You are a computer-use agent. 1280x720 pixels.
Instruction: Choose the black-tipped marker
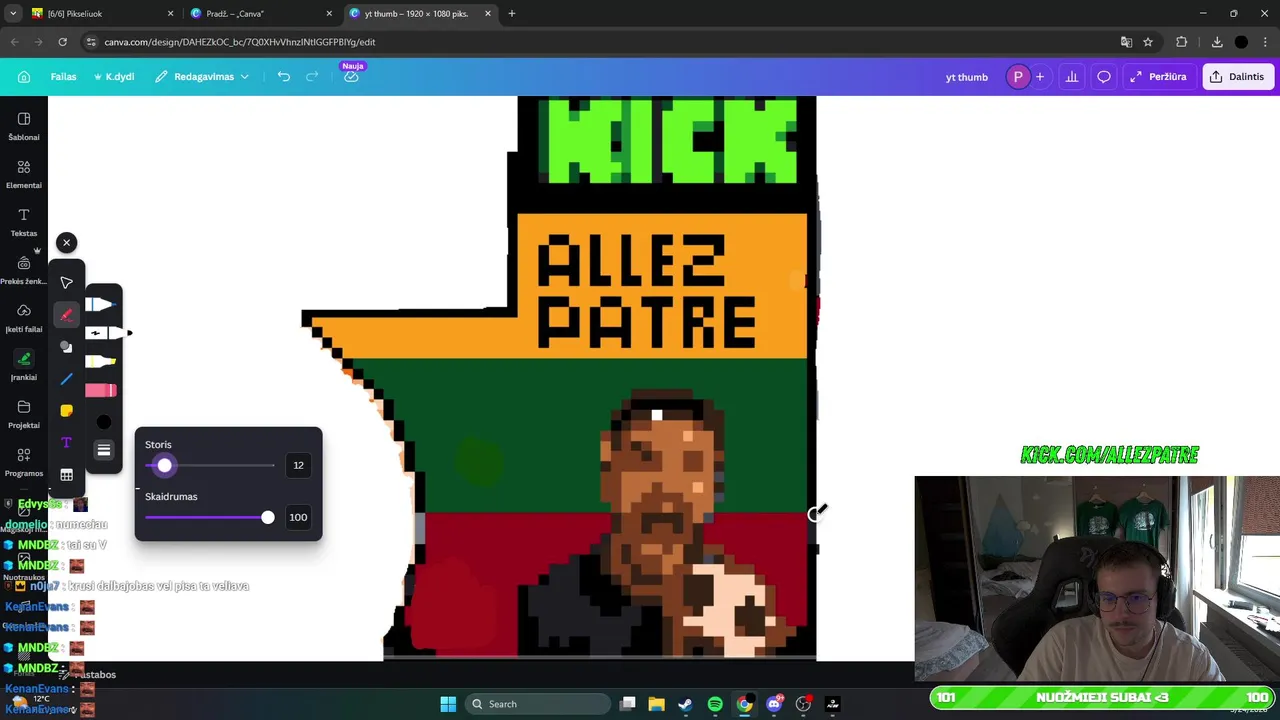point(106,333)
